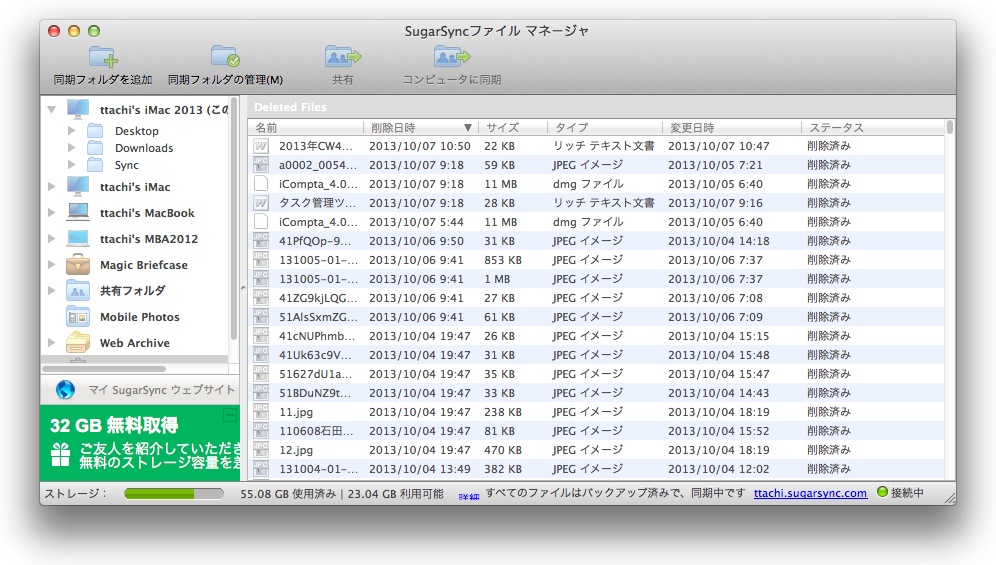Sort by the 削除日時 column header

coord(421,127)
